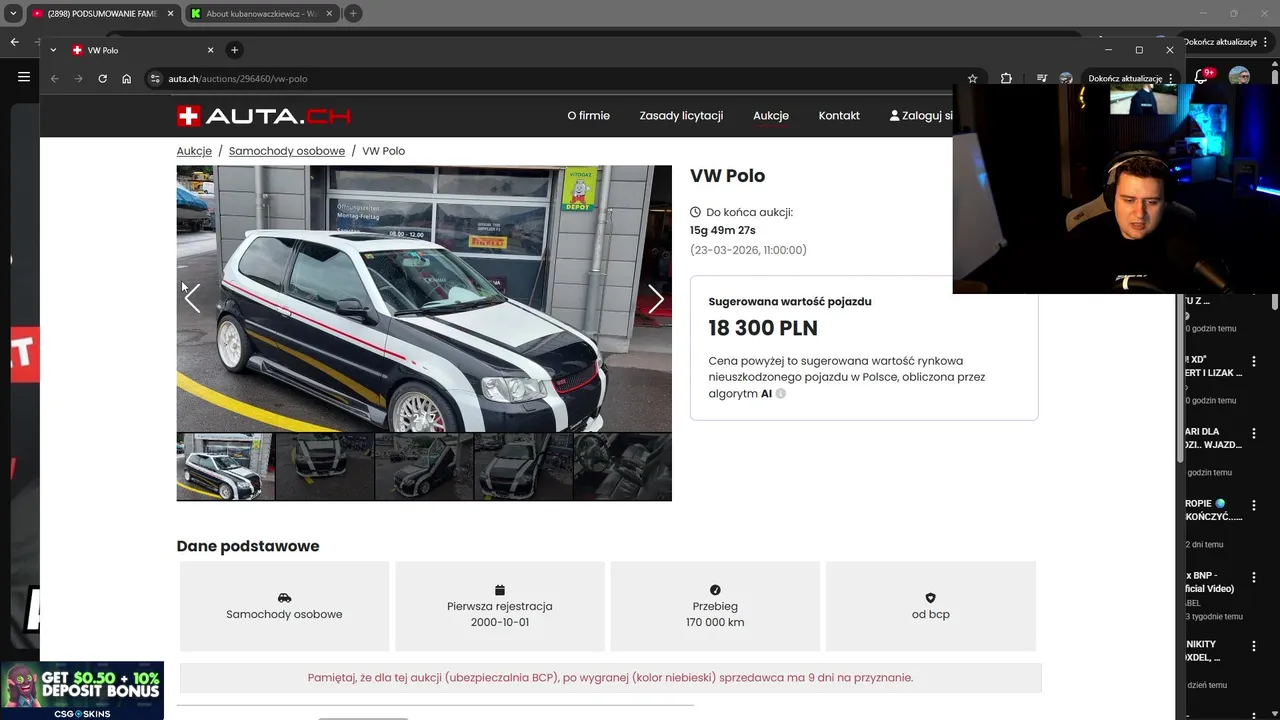This screenshot has width=1280, height=720.
Task: Click the Aukcje breadcrumb link
Action: (x=194, y=151)
